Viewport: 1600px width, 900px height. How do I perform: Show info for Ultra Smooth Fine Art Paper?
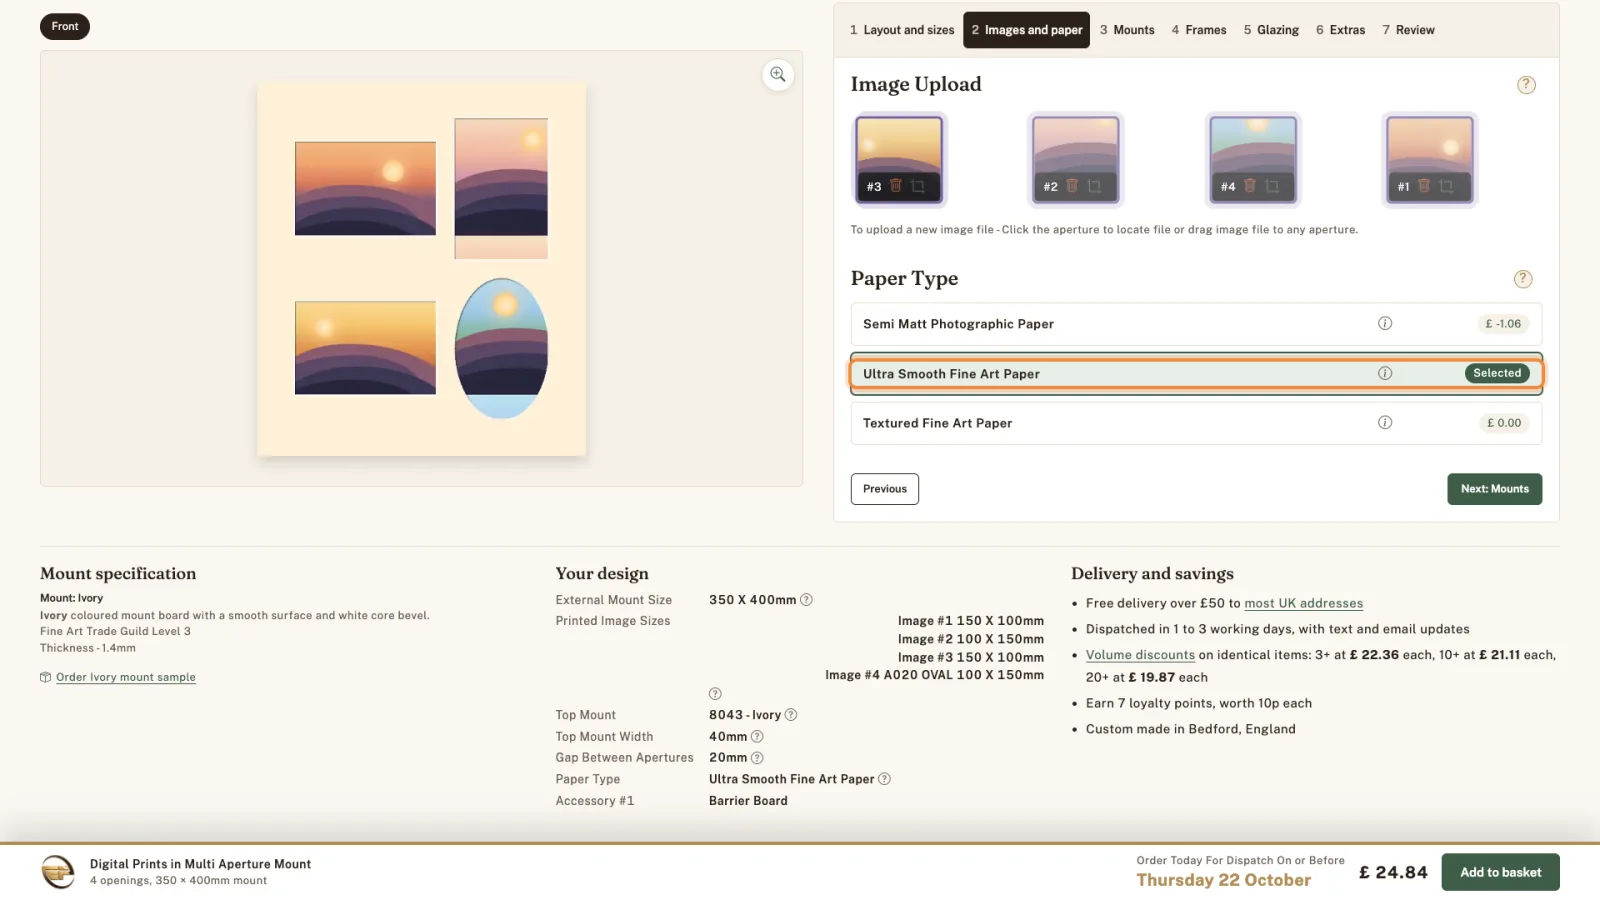(1385, 373)
